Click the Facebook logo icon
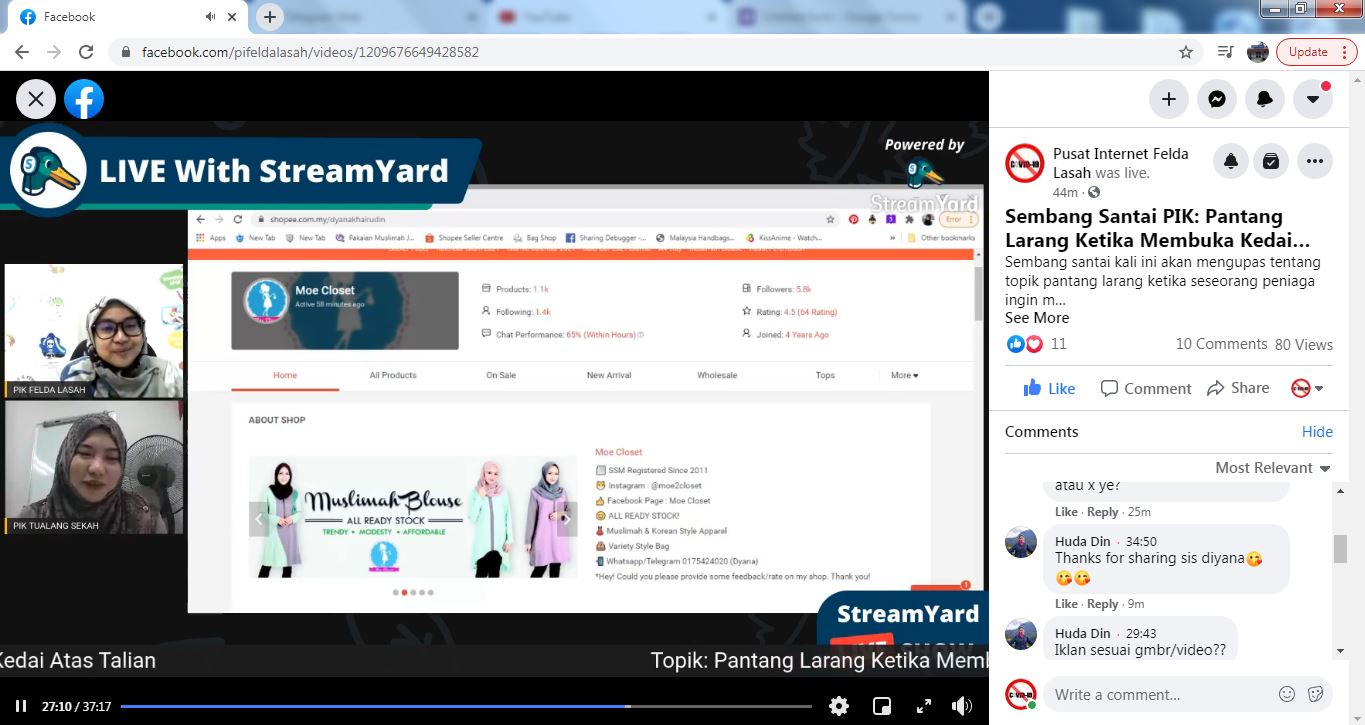 (84, 99)
